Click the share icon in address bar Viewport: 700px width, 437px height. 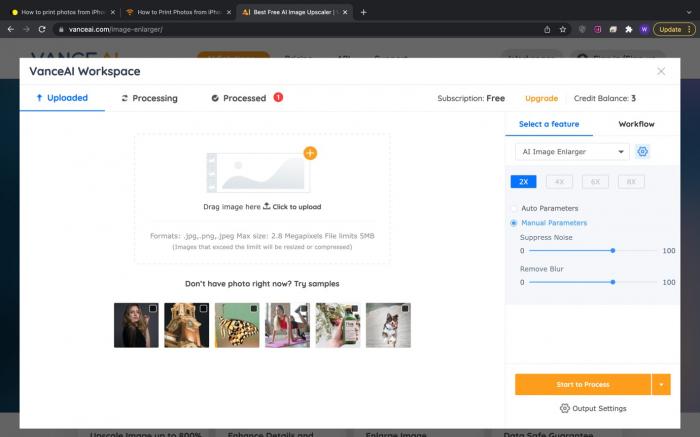point(547,29)
